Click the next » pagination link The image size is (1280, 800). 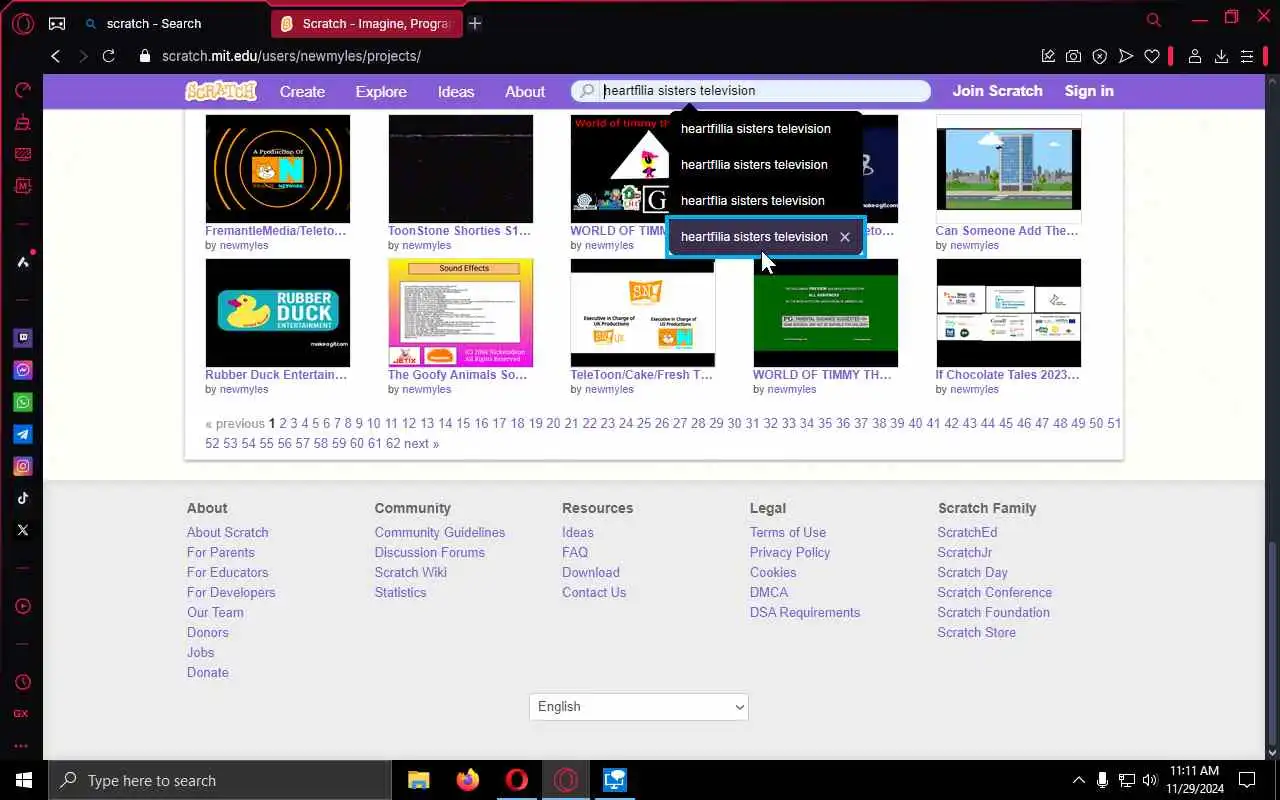tap(421, 444)
